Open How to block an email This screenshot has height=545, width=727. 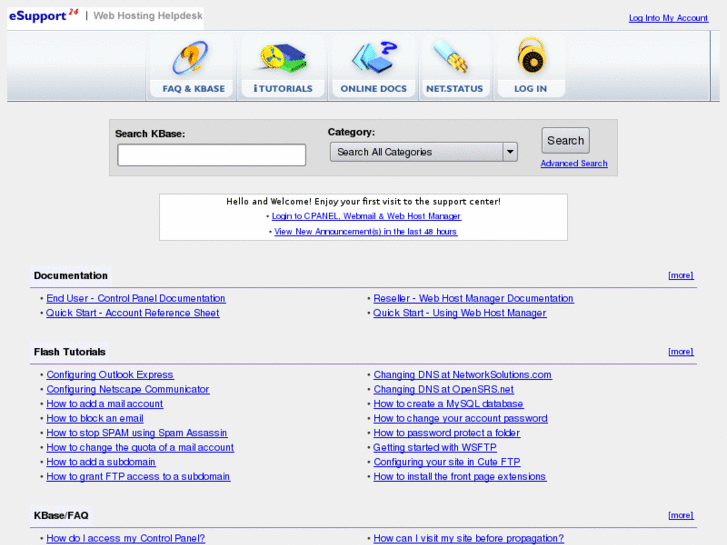coord(95,418)
